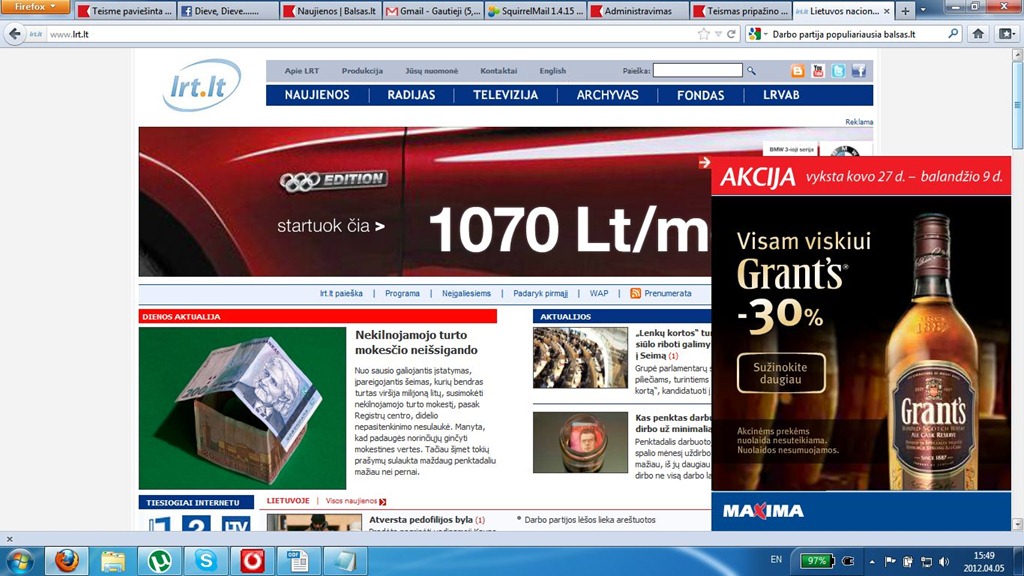Open the PDF document icon in the taskbar
The image size is (1024, 576).
[298, 561]
